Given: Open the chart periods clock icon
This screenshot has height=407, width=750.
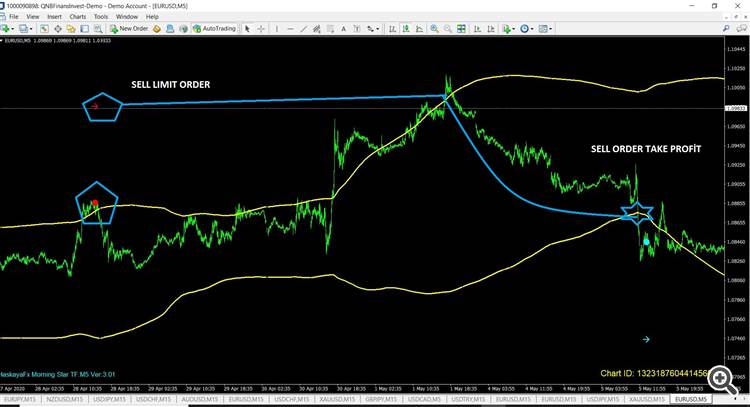Looking at the screenshot, I should coord(524,29).
